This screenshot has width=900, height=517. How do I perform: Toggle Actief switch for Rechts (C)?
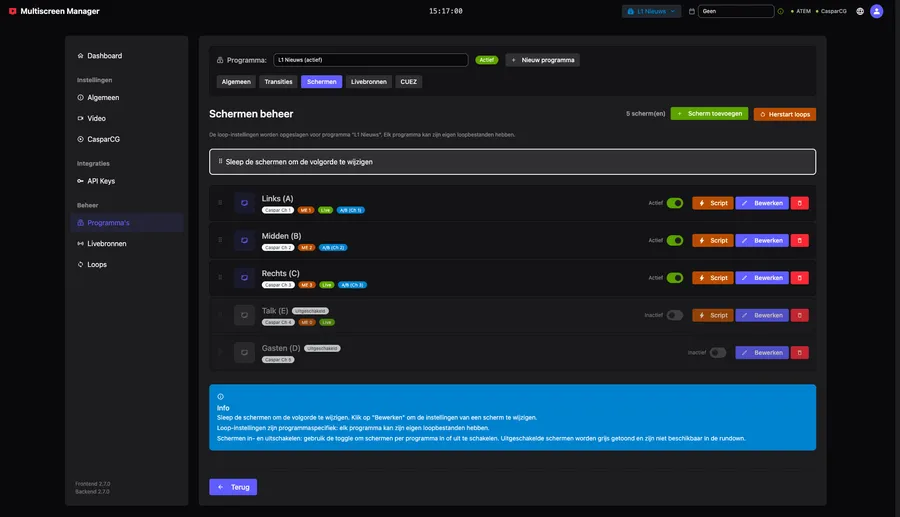pyautogui.click(x=675, y=278)
